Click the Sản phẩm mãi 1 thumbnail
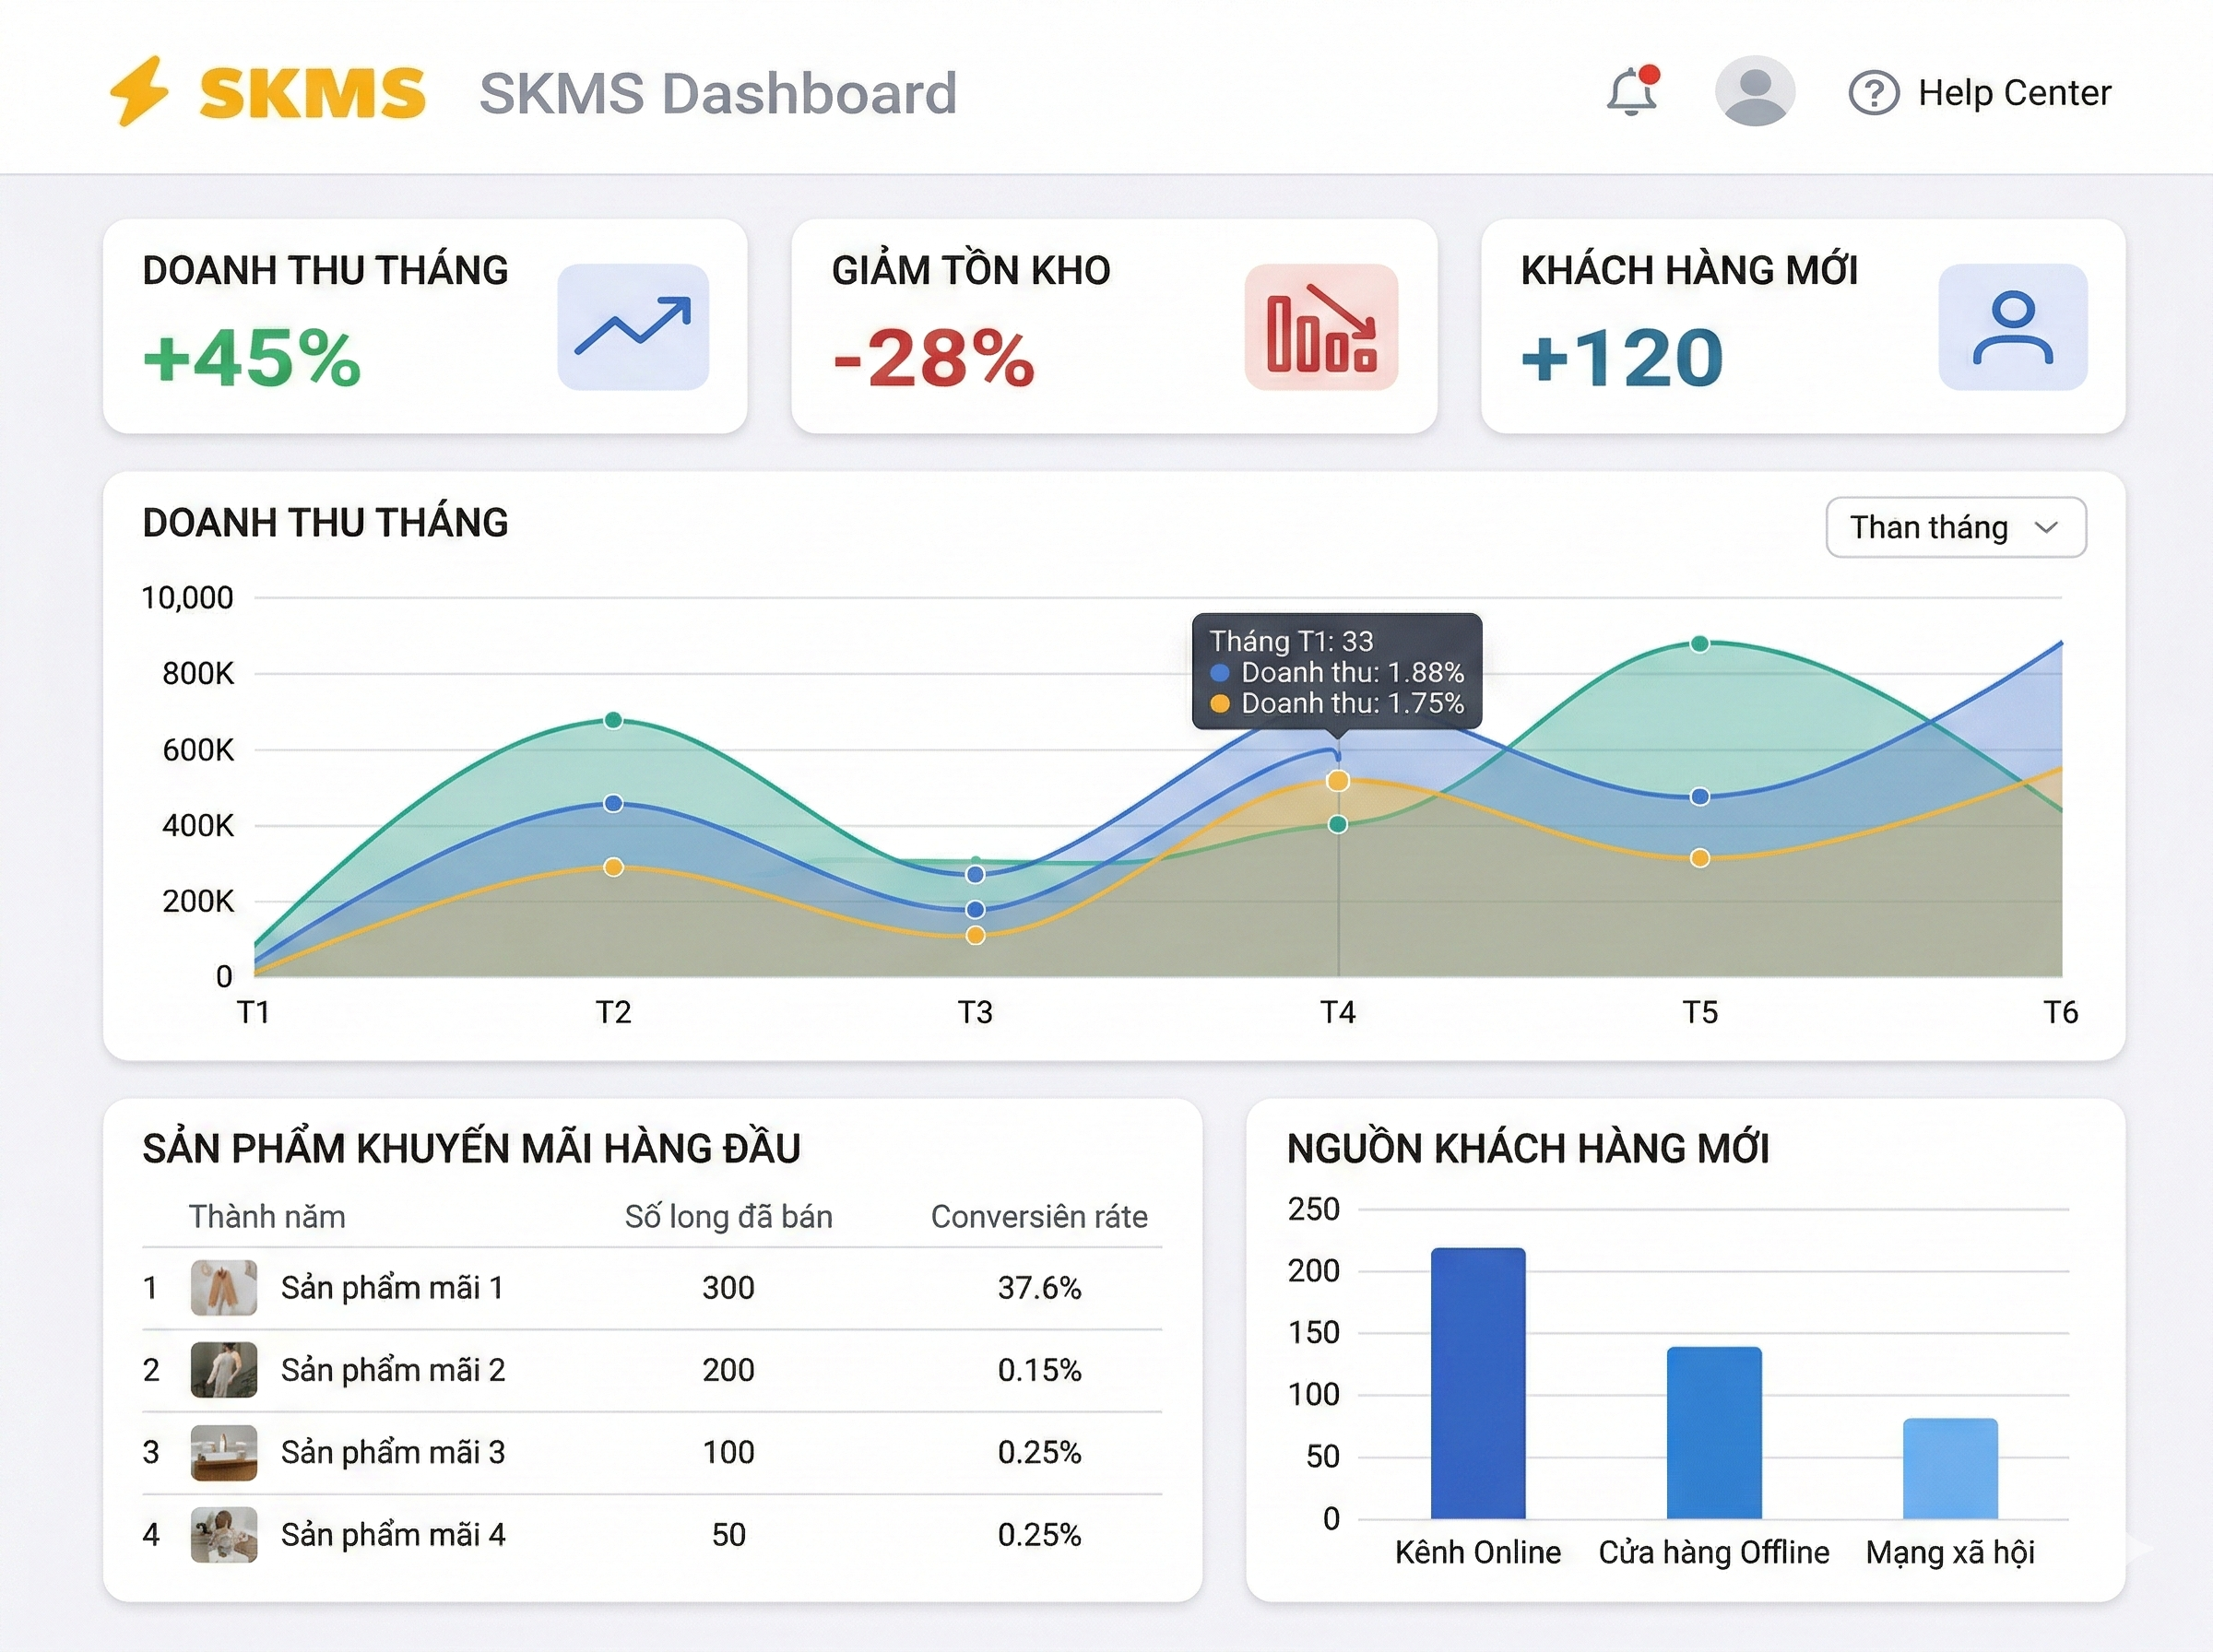The image size is (2213, 1652). point(224,1288)
